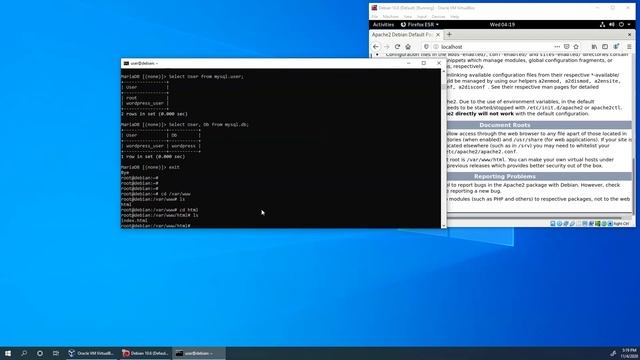The width and height of the screenshot is (640, 360).
Task: Click the last terminal prompt line
Action: [x=156, y=226]
